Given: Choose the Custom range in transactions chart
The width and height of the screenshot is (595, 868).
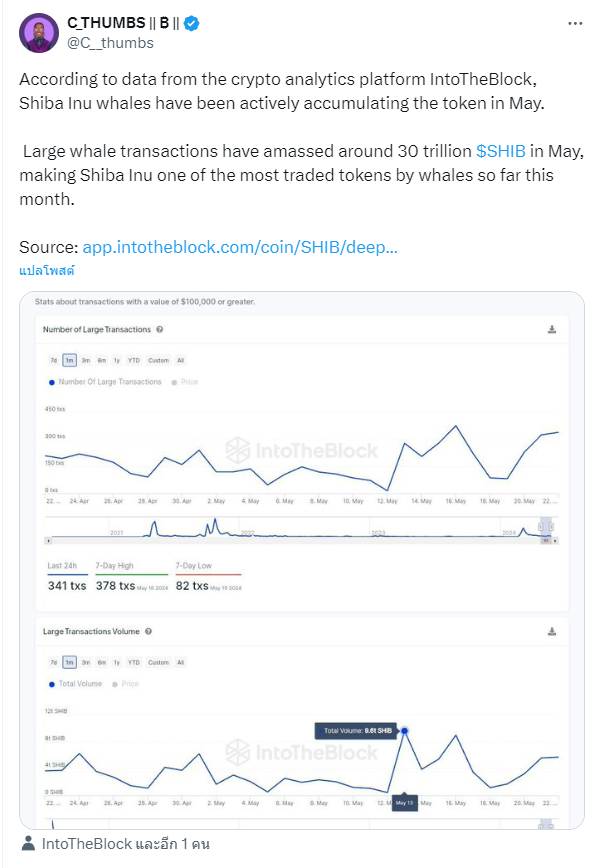Looking at the screenshot, I should pyautogui.click(x=158, y=360).
